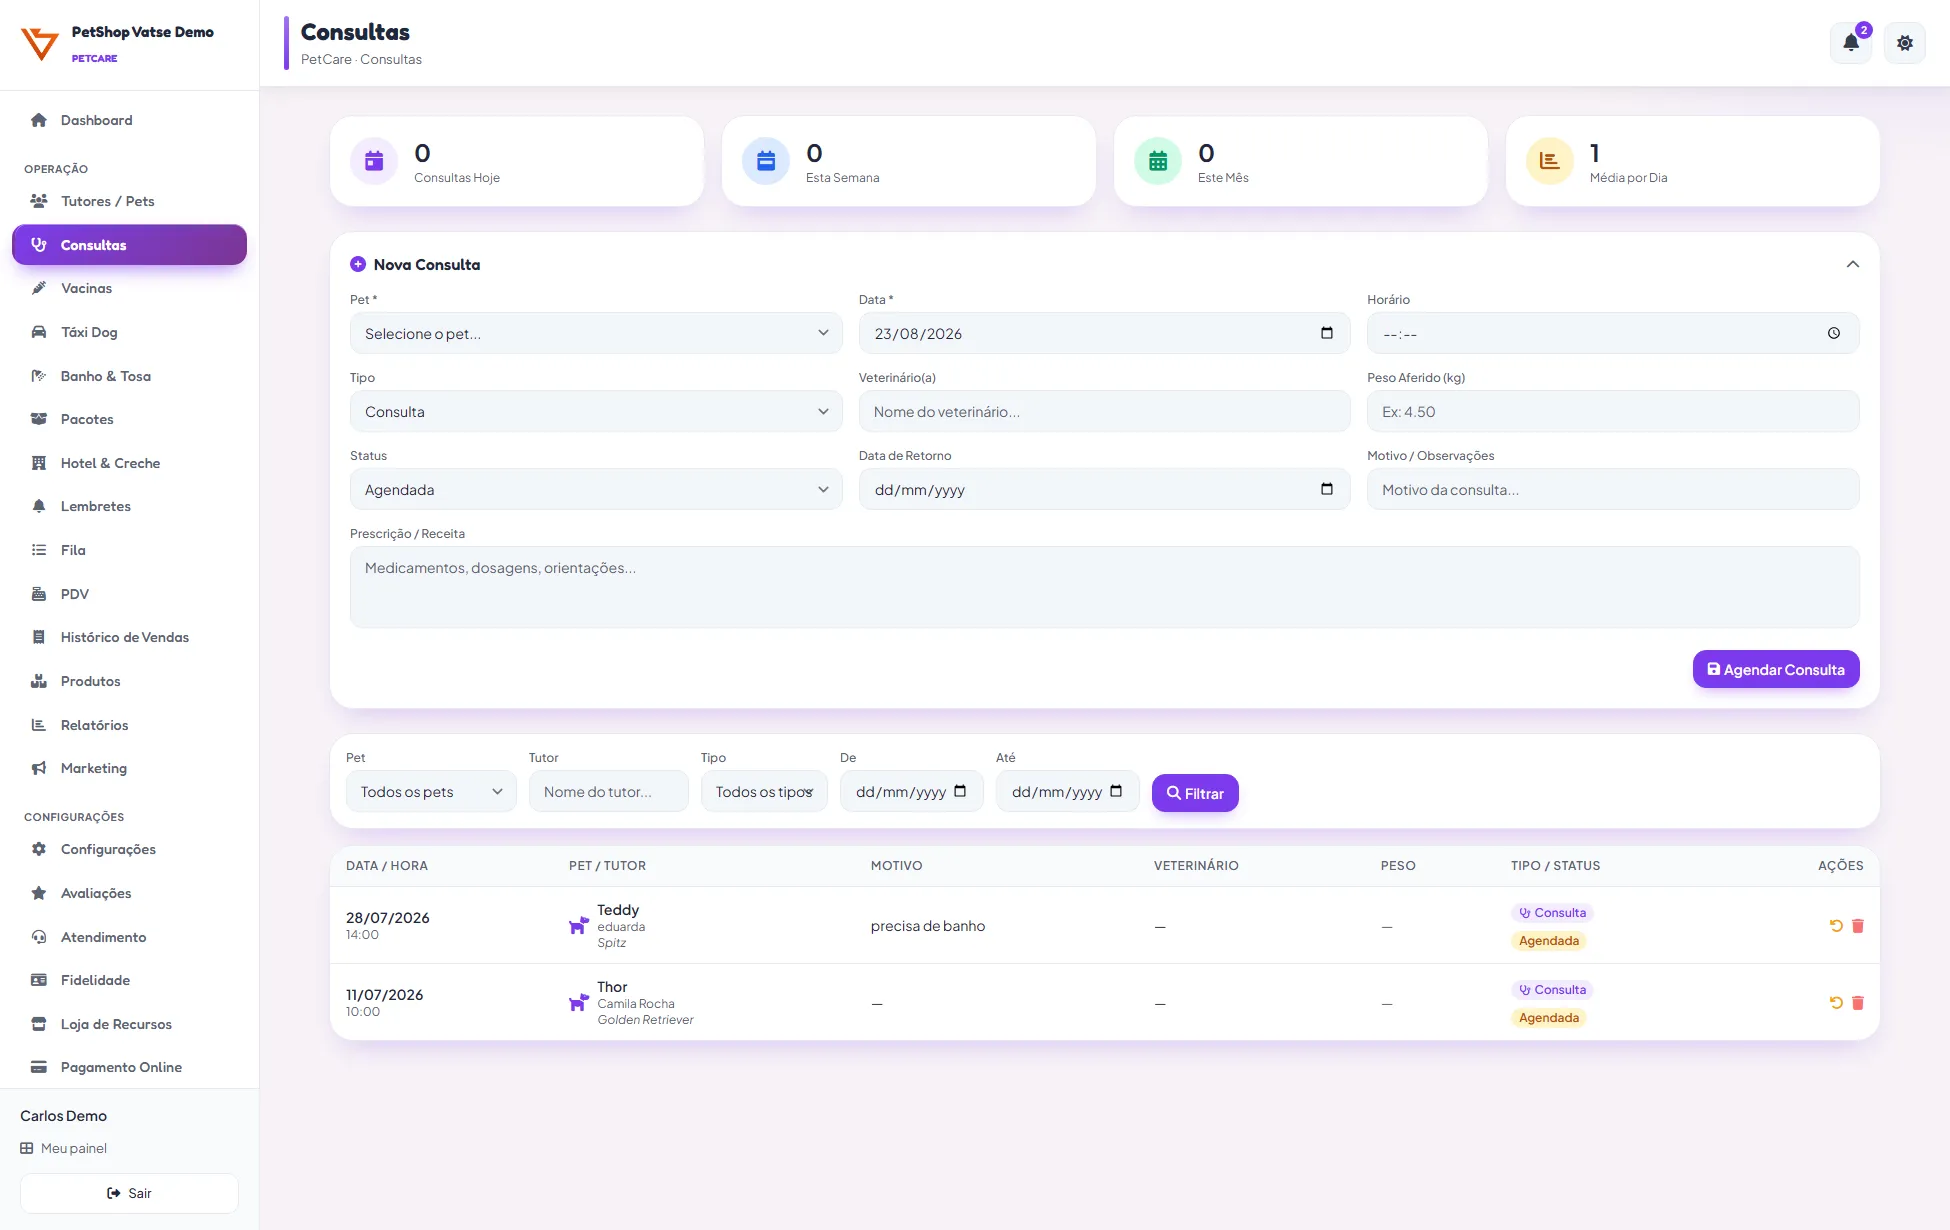Toggle the light/dark theme sun icon

(1904, 43)
